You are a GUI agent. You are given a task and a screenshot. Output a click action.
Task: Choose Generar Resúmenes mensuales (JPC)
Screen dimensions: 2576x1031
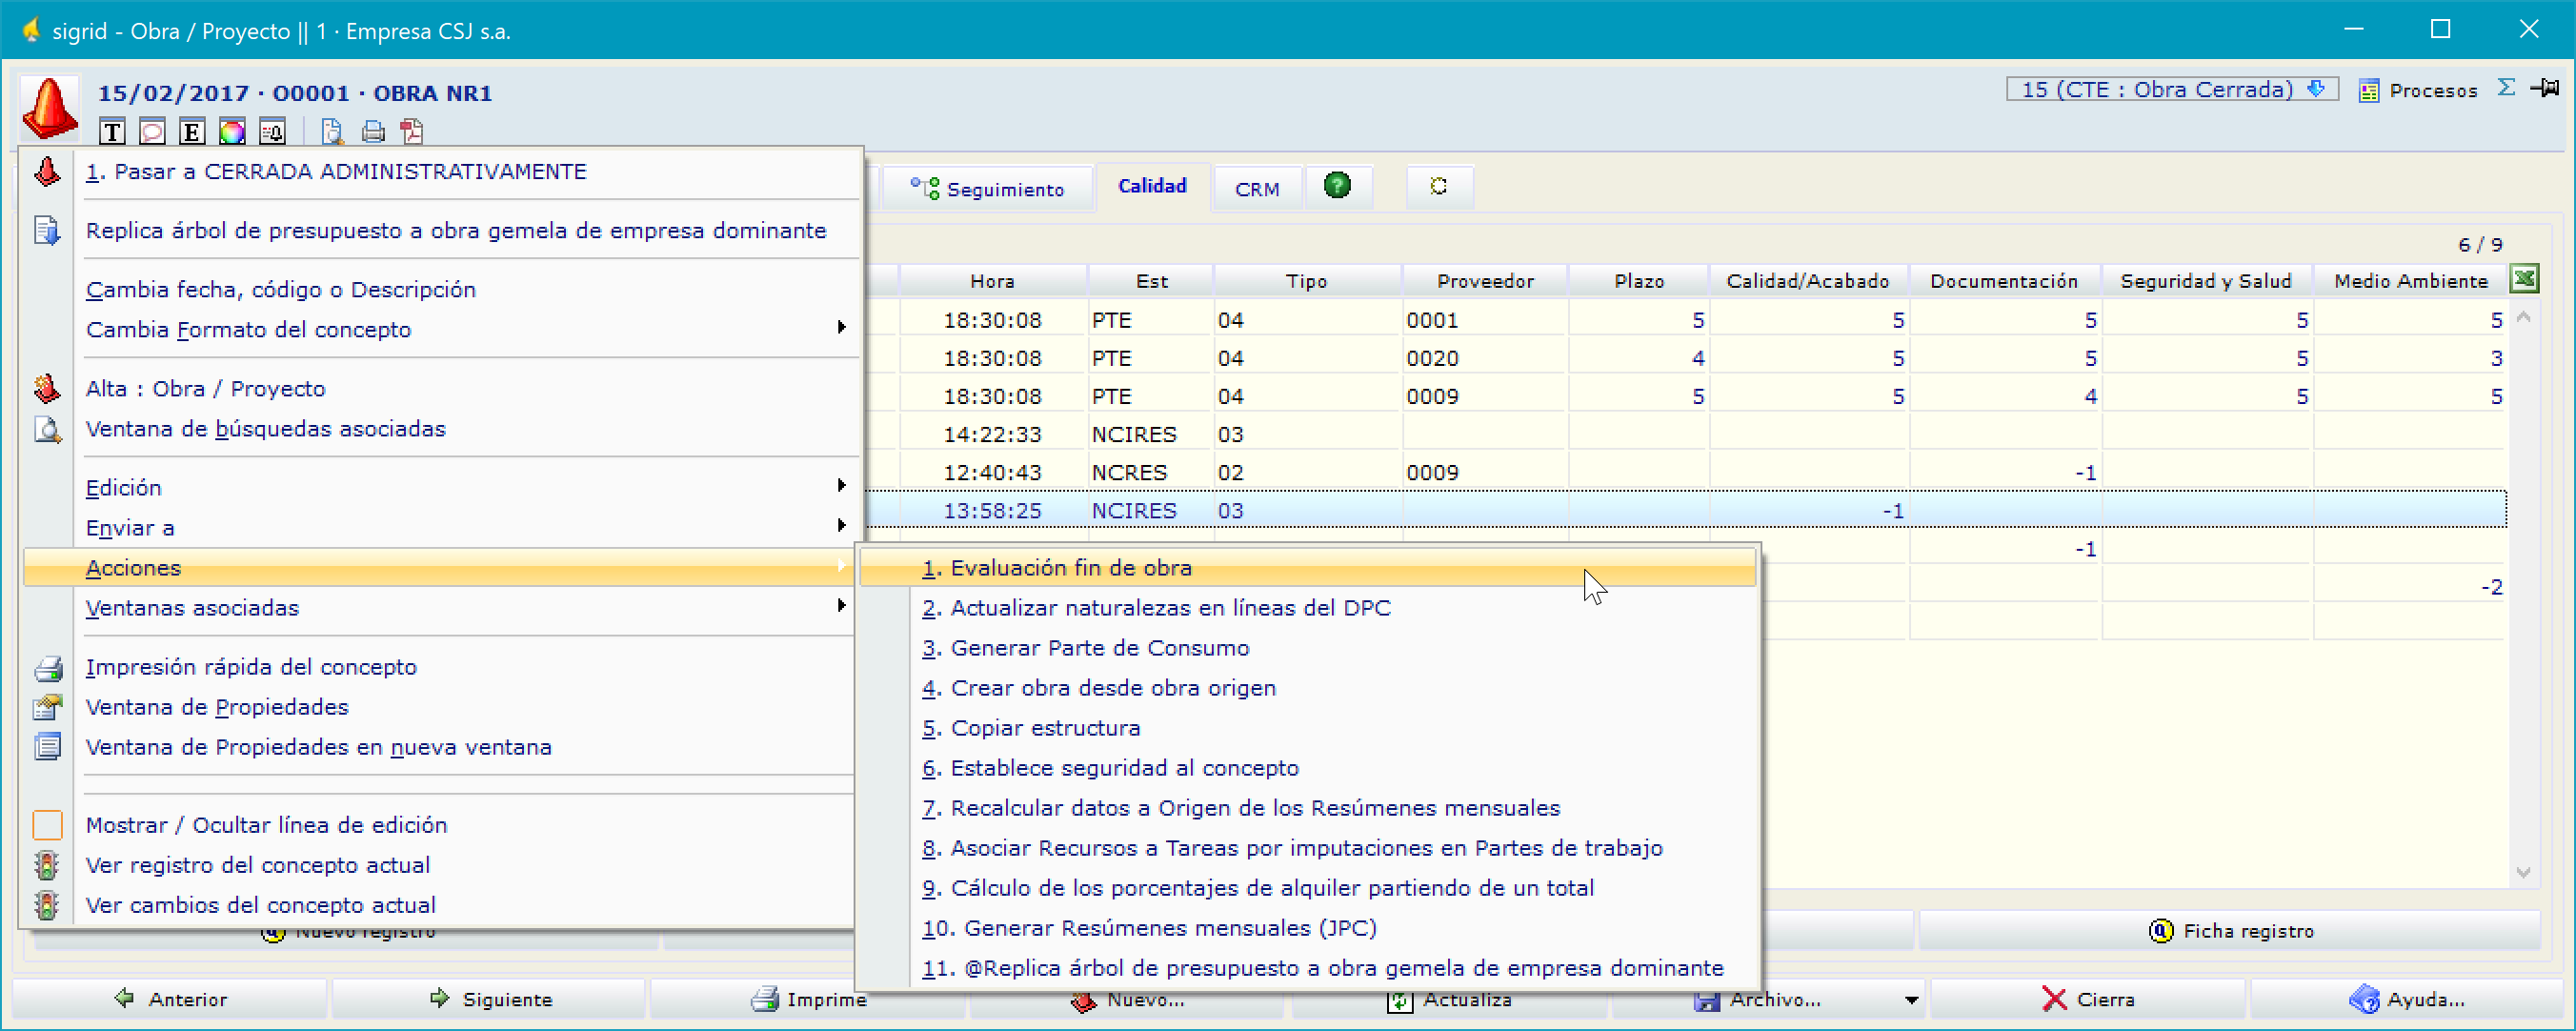1308,928
